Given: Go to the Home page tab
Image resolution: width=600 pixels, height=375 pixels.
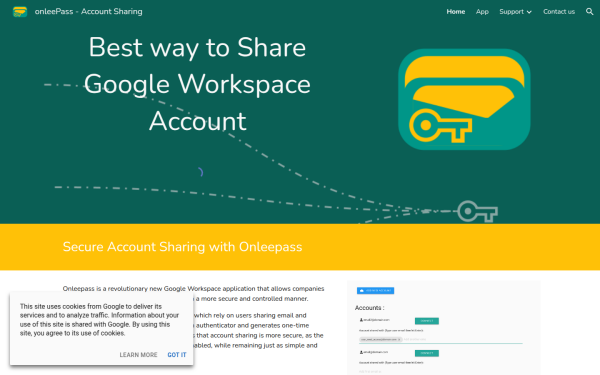Looking at the screenshot, I should (455, 11).
